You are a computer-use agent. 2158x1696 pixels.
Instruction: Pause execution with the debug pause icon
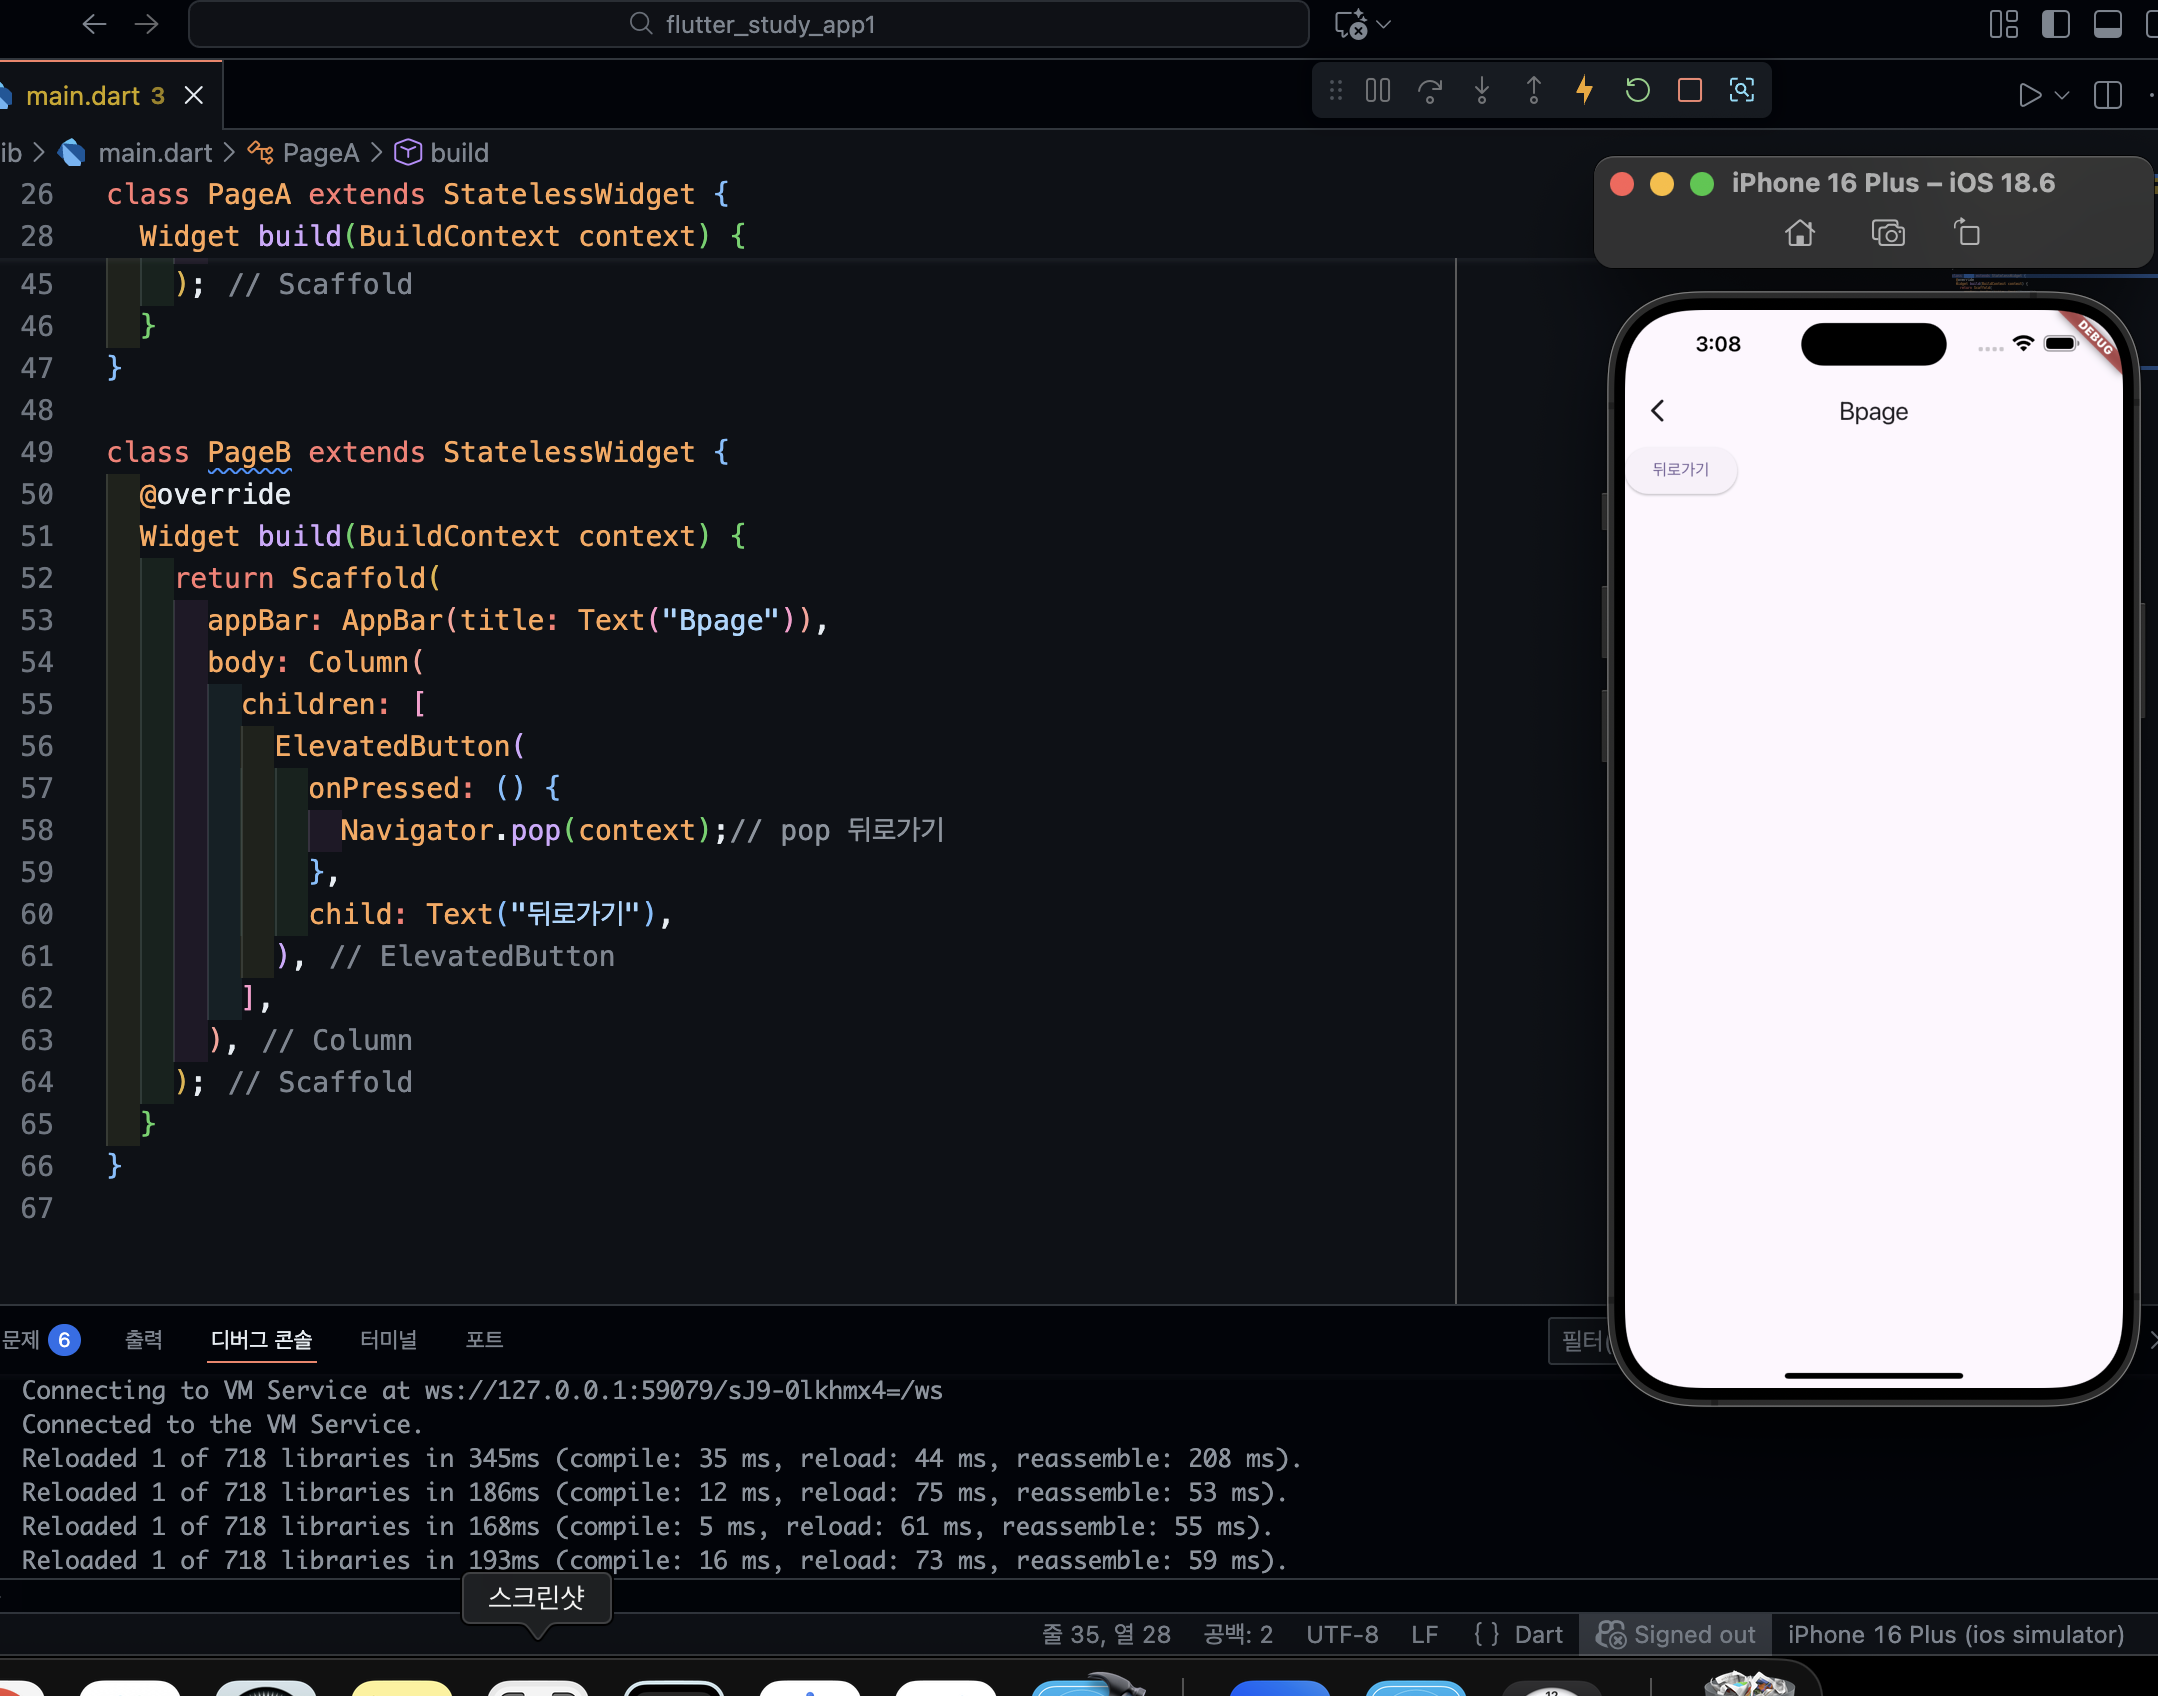click(x=1378, y=91)
